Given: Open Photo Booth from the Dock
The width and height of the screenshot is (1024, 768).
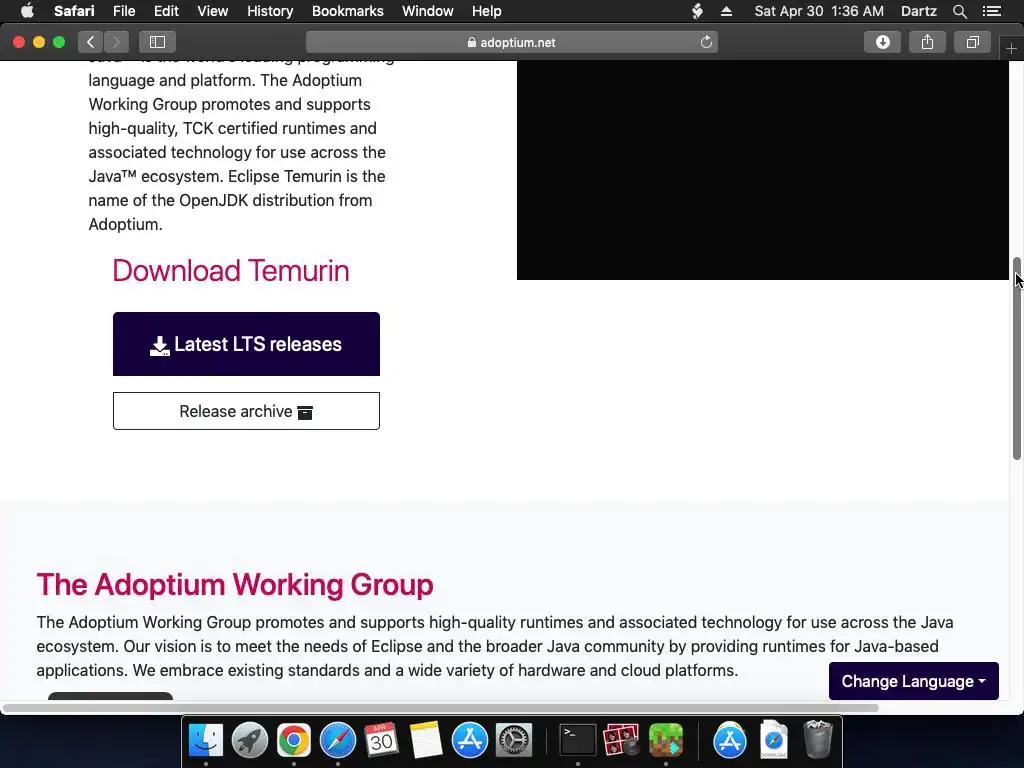Looking at the screenshot, I should [x=621, y=741].
